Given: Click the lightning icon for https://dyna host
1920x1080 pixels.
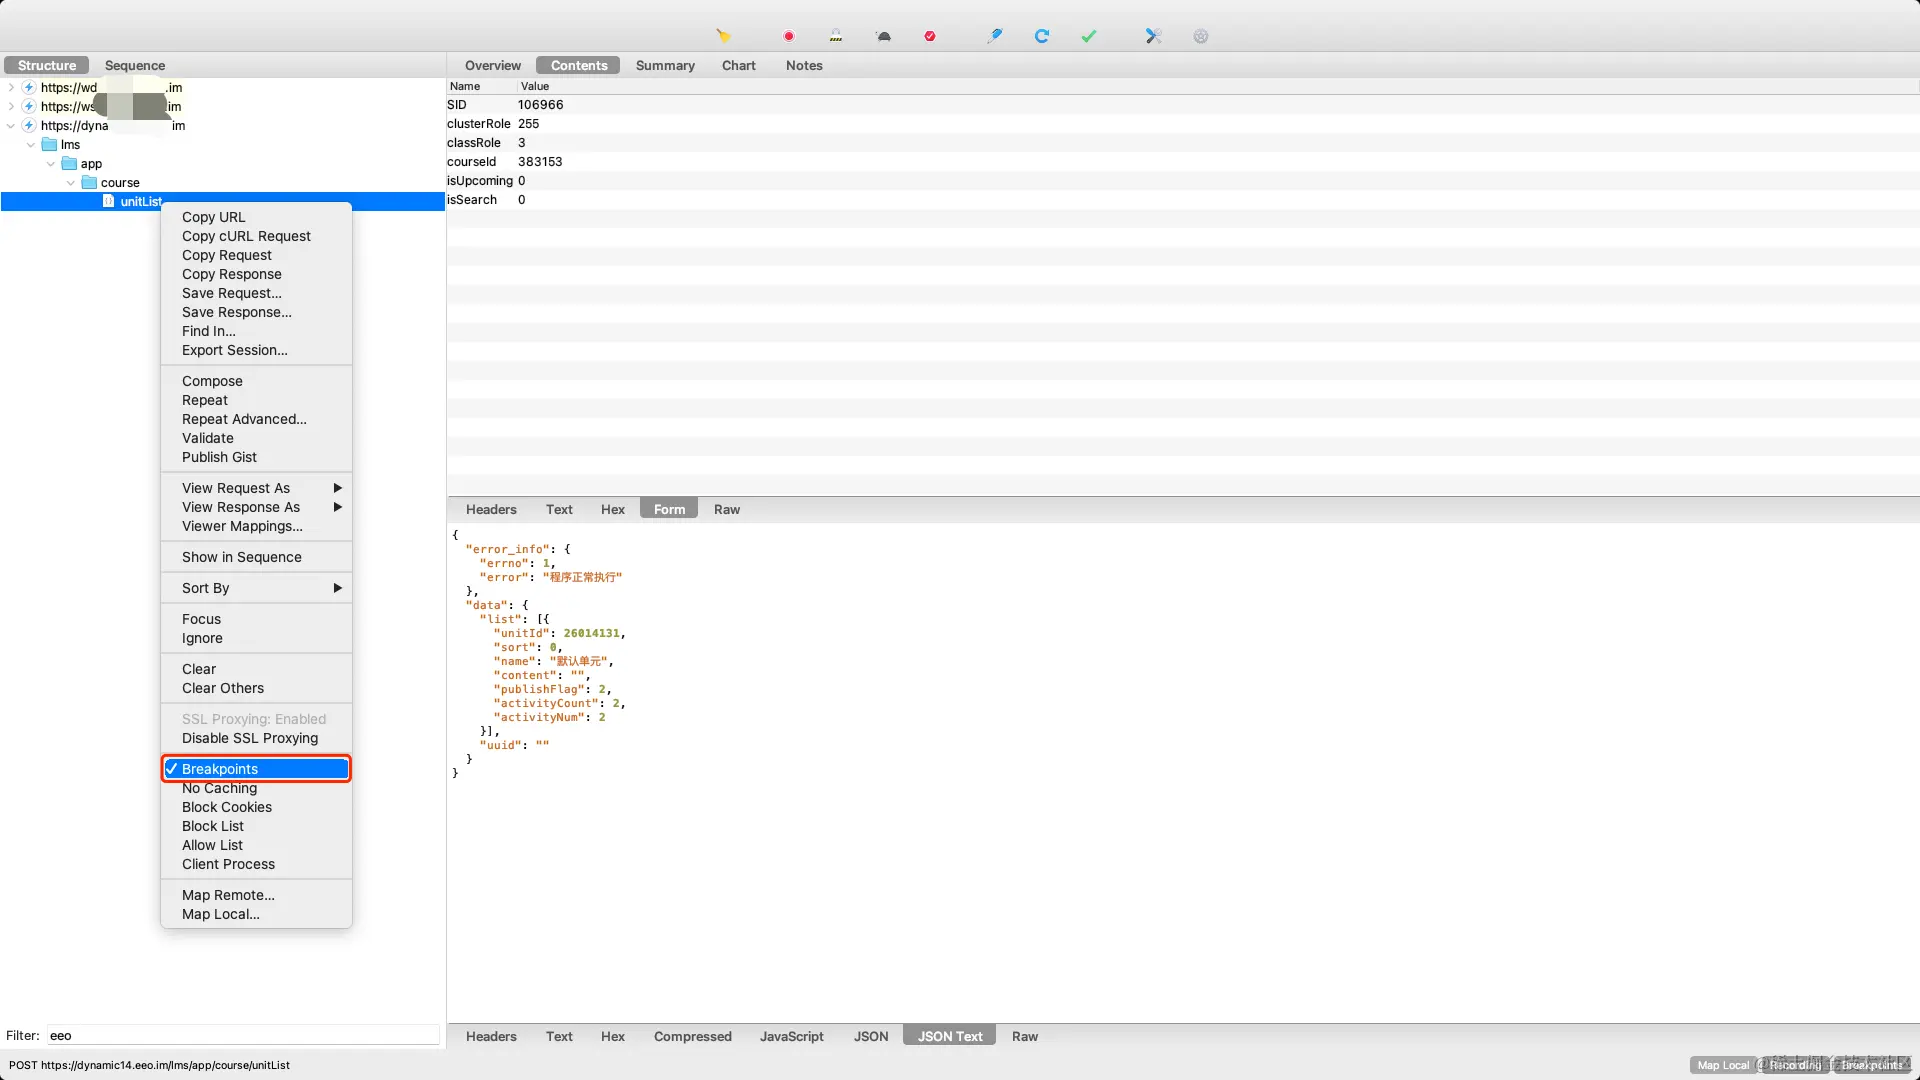Looking at the screenshot, I should [29, 126].
